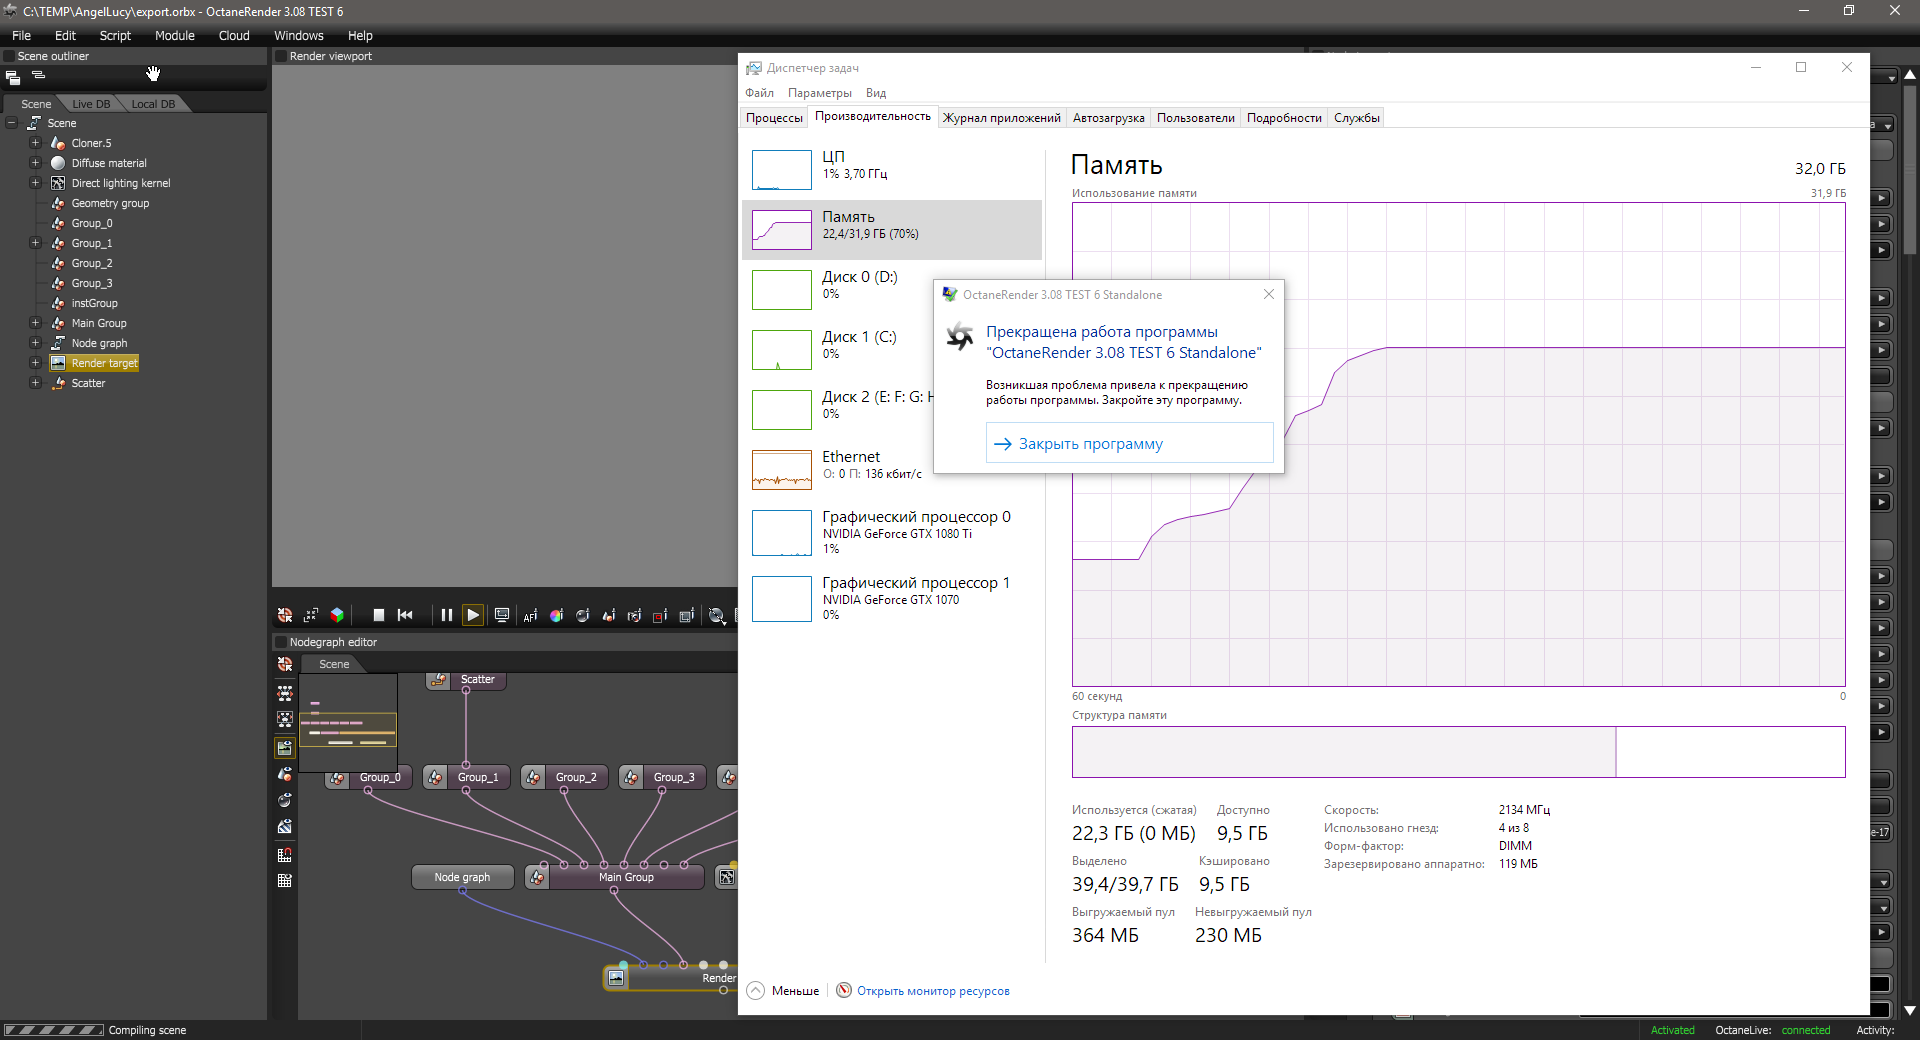
Task: Click the Меньше button in Task Manager
Action: point(784,991)
